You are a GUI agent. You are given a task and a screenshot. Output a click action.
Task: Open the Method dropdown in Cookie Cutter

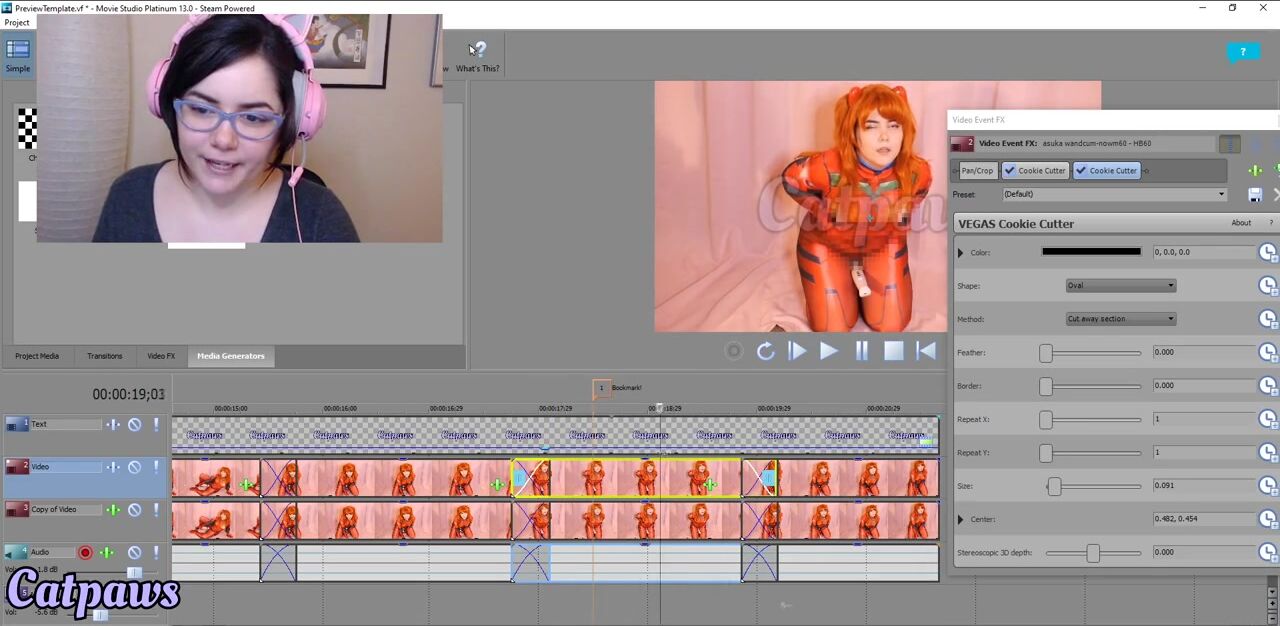pos(1120,319)
